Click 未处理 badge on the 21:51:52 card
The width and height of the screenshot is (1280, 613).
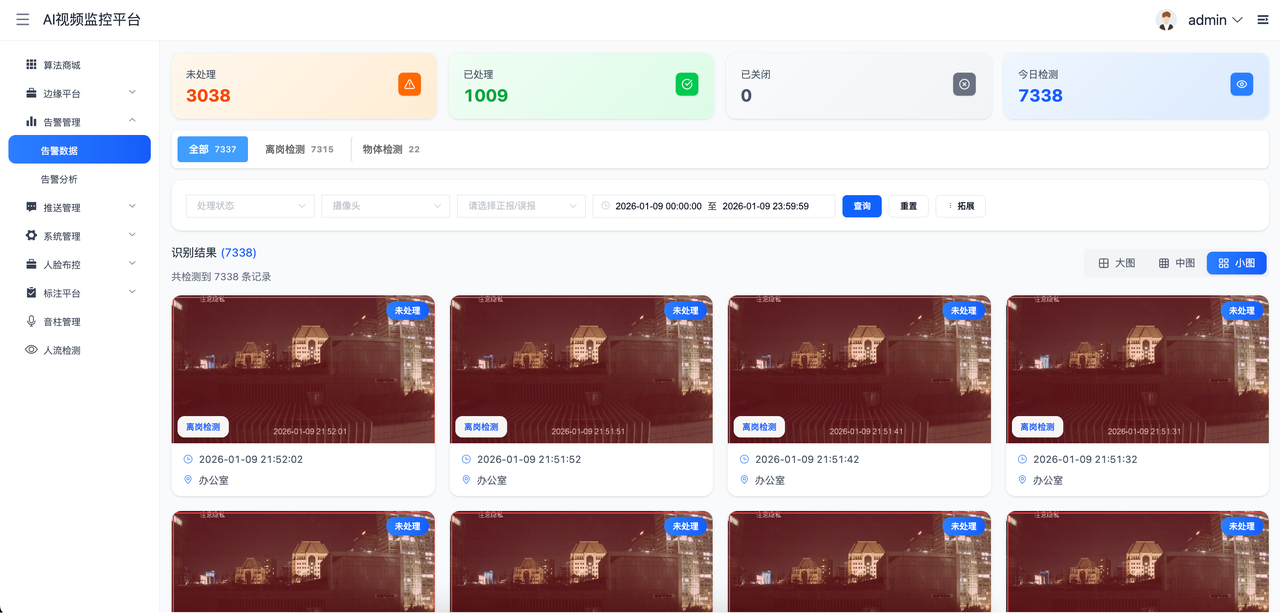point(686,310)
